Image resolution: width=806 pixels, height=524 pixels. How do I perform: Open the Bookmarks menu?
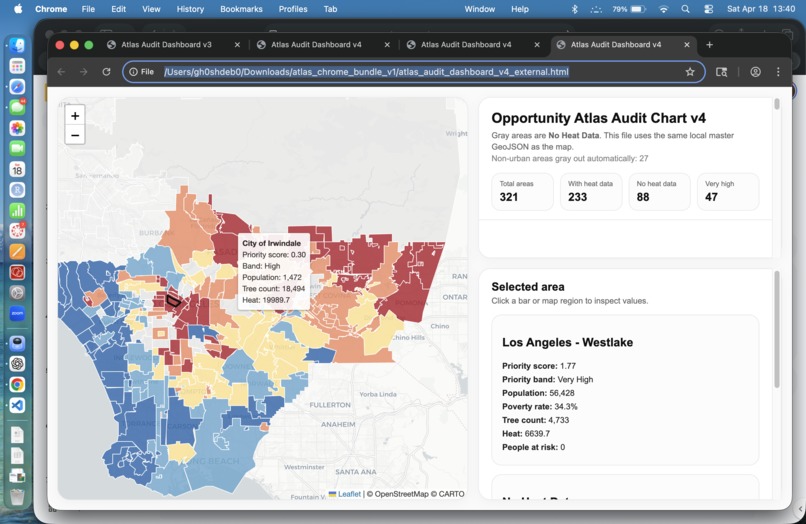(241, 9)
